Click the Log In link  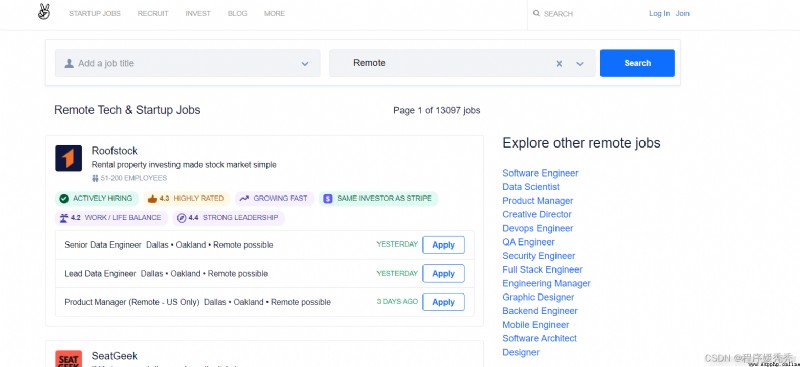coord(659,14)
